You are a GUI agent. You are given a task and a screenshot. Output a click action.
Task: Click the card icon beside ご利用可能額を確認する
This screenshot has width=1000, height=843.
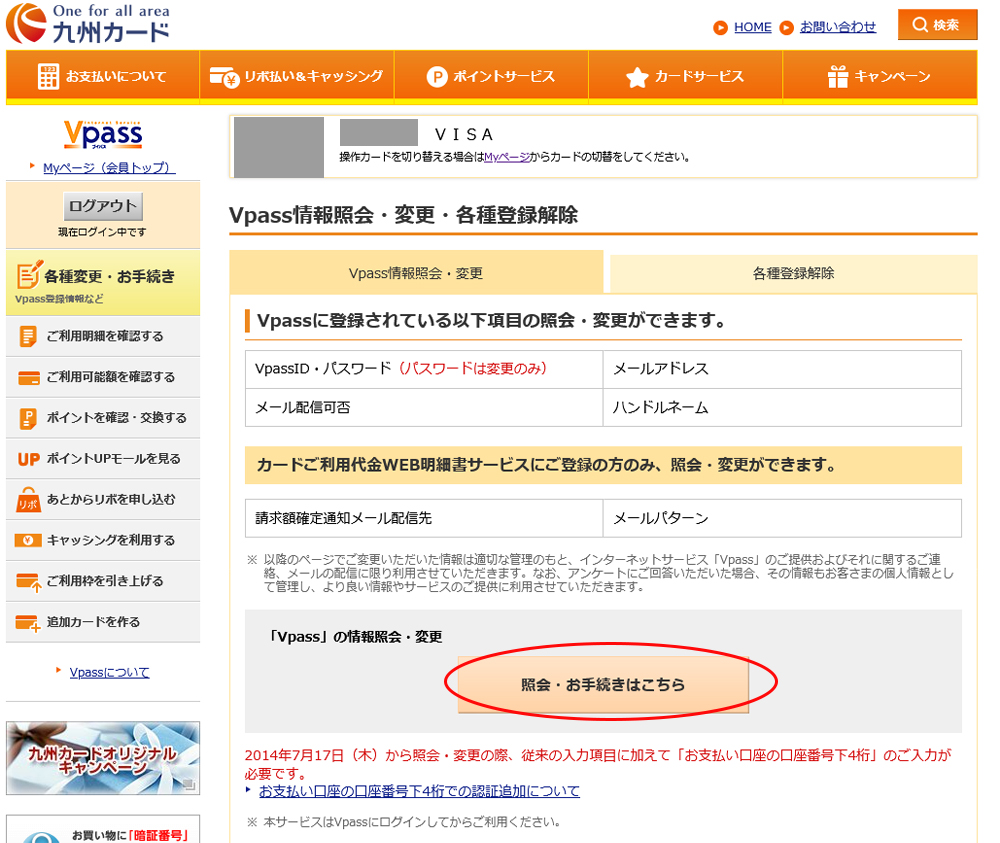(x=29, y=378)
